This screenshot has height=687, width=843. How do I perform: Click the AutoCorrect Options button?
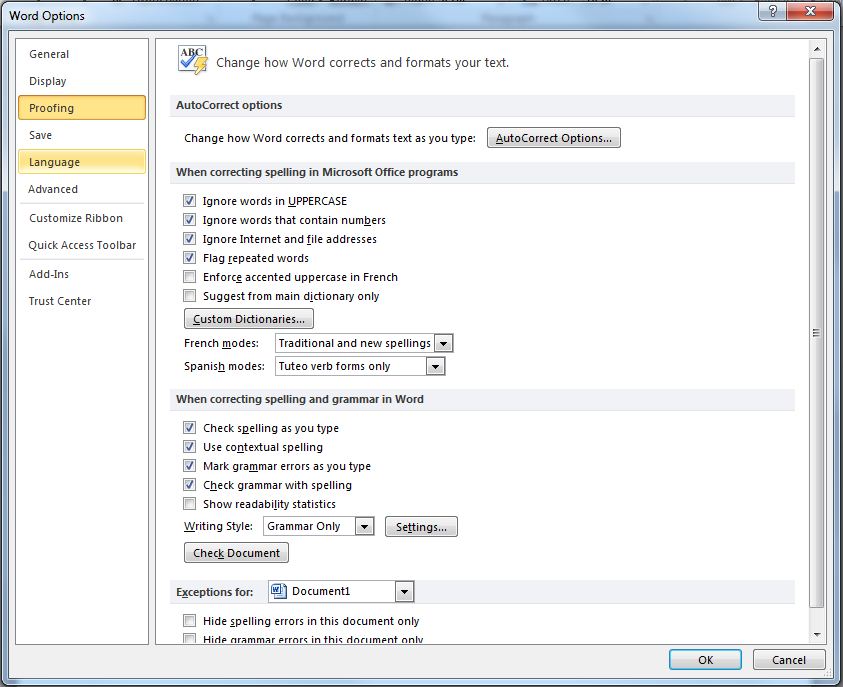coord(553,138)
